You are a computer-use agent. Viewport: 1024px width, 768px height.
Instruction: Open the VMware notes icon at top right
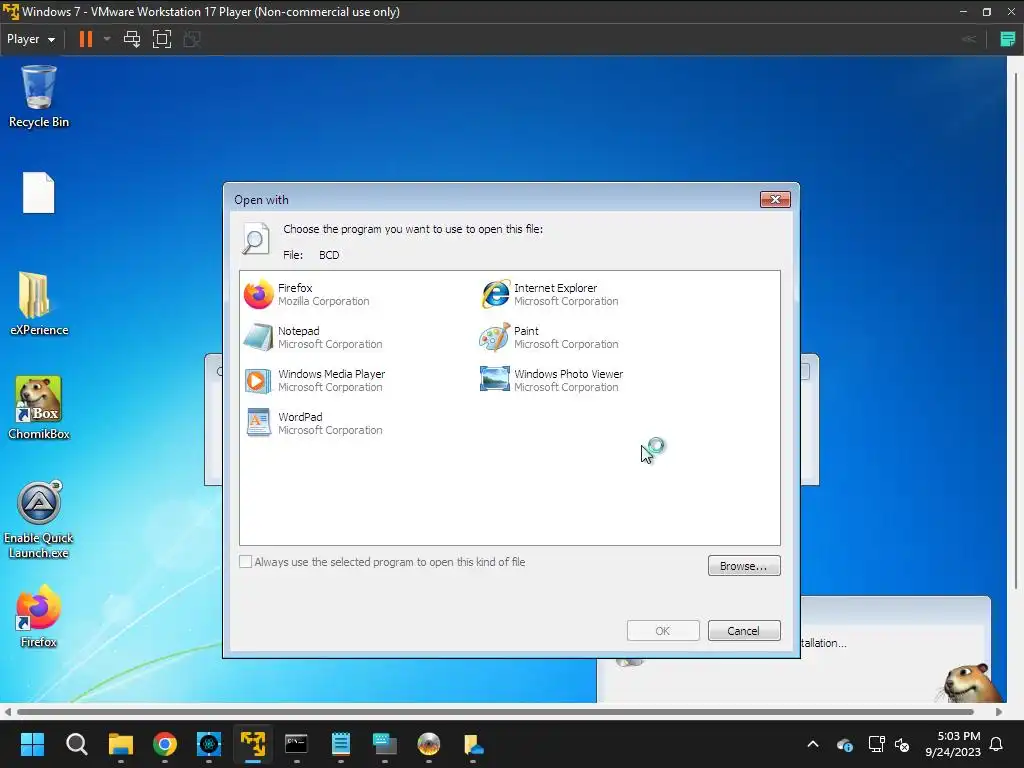1008,39
